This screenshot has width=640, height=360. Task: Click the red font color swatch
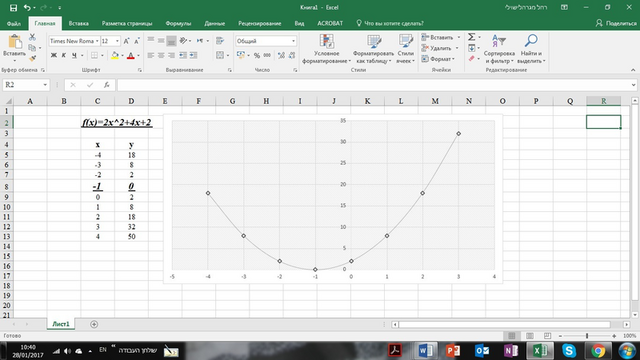click(x=131, y=56)
